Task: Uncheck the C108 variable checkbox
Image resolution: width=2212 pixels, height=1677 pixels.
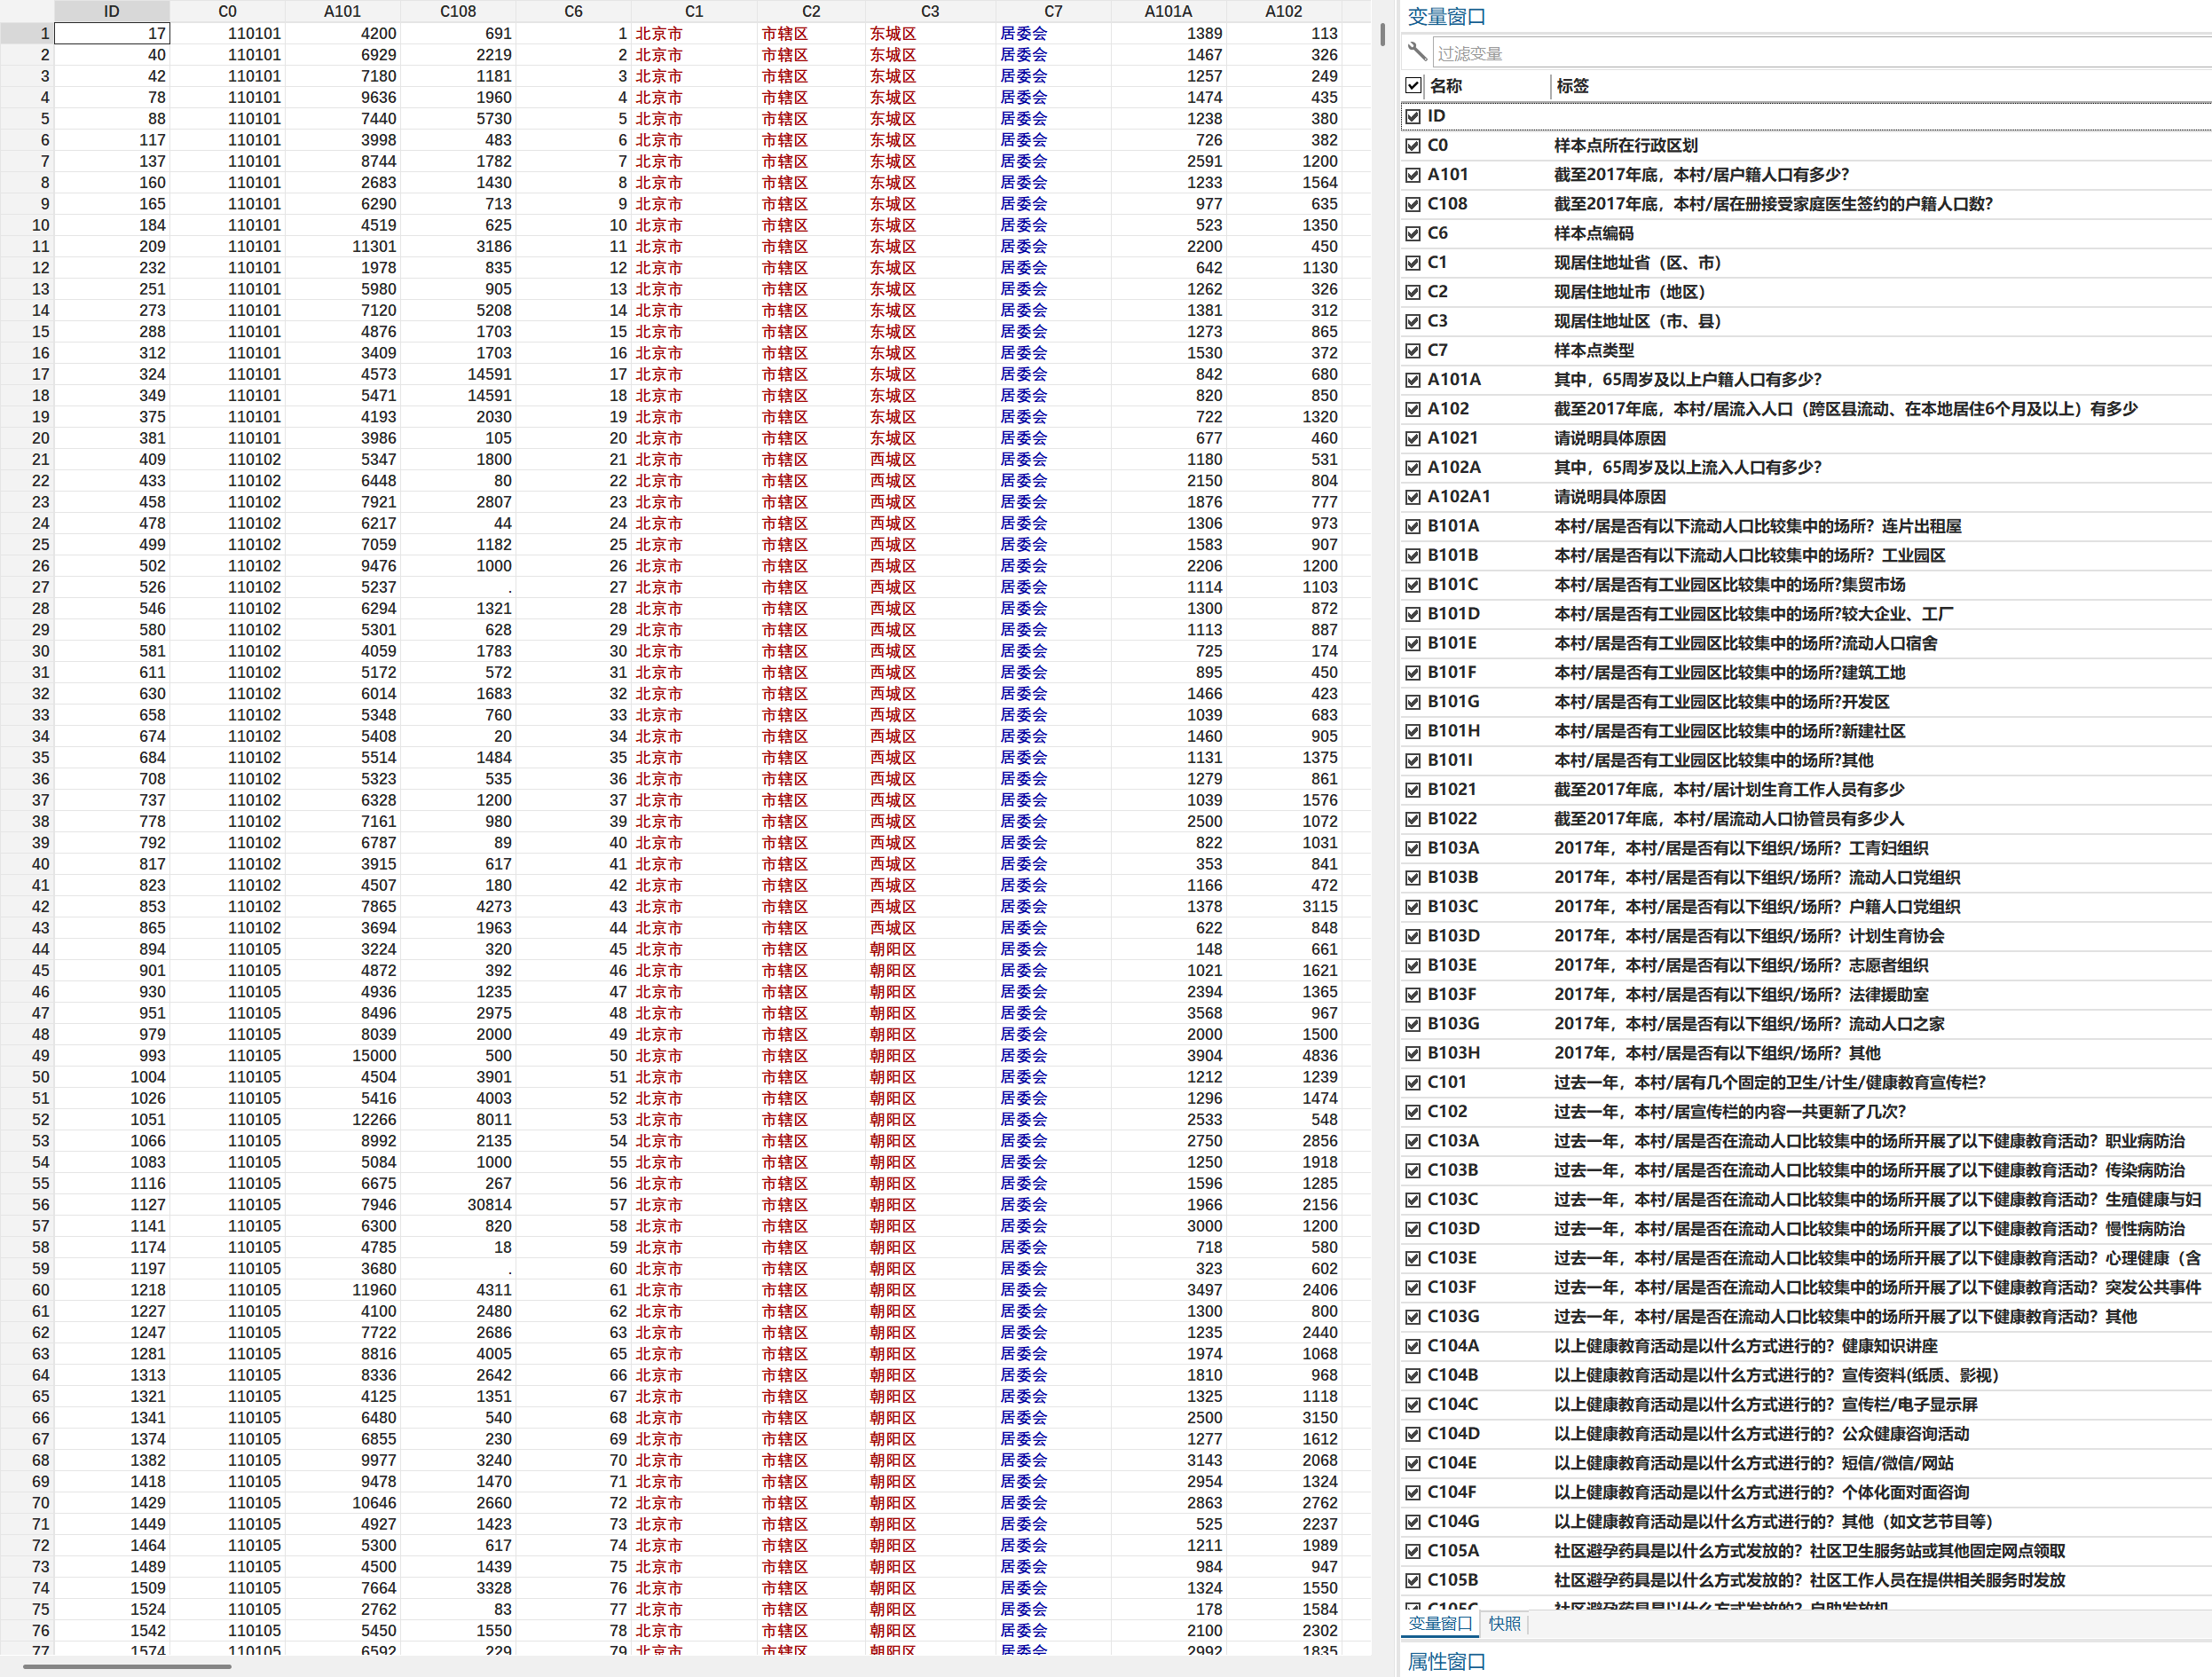Action: (1413, 204)
